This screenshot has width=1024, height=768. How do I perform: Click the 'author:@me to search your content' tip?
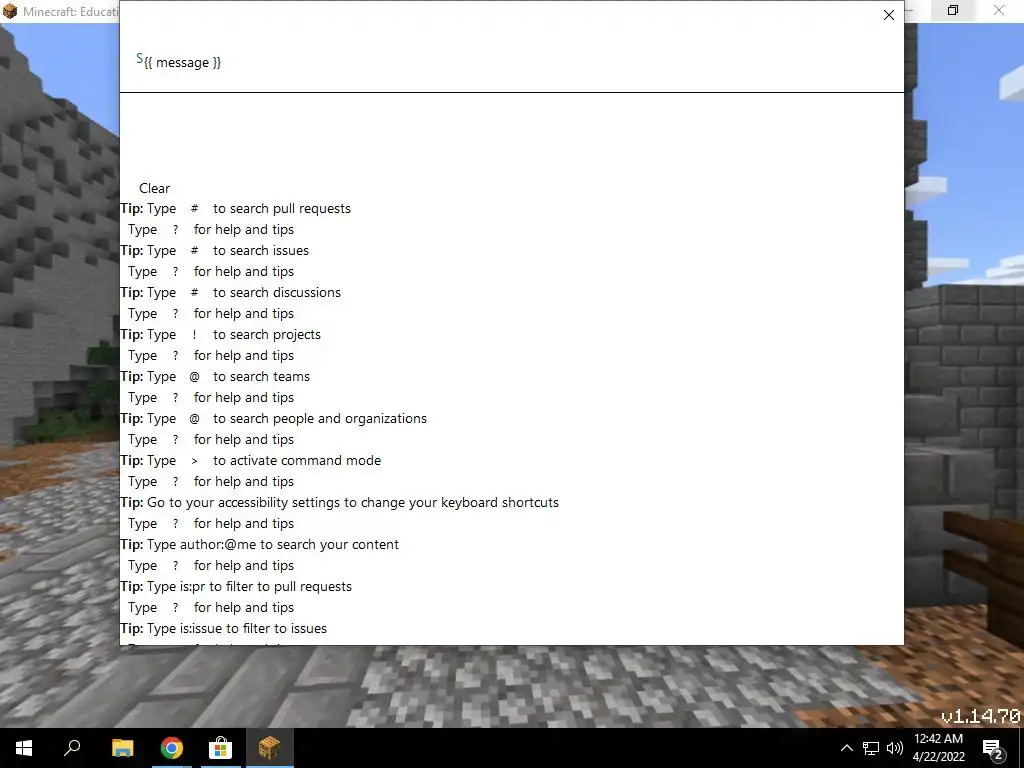click(259, 544)
